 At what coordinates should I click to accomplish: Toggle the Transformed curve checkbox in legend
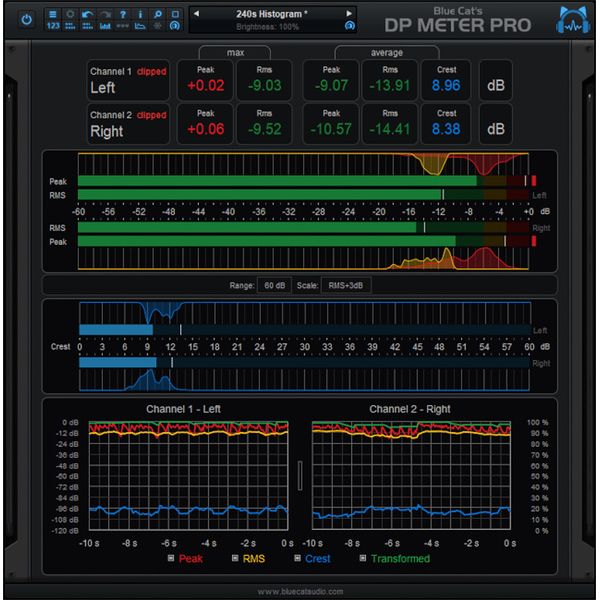pos(362,558)
